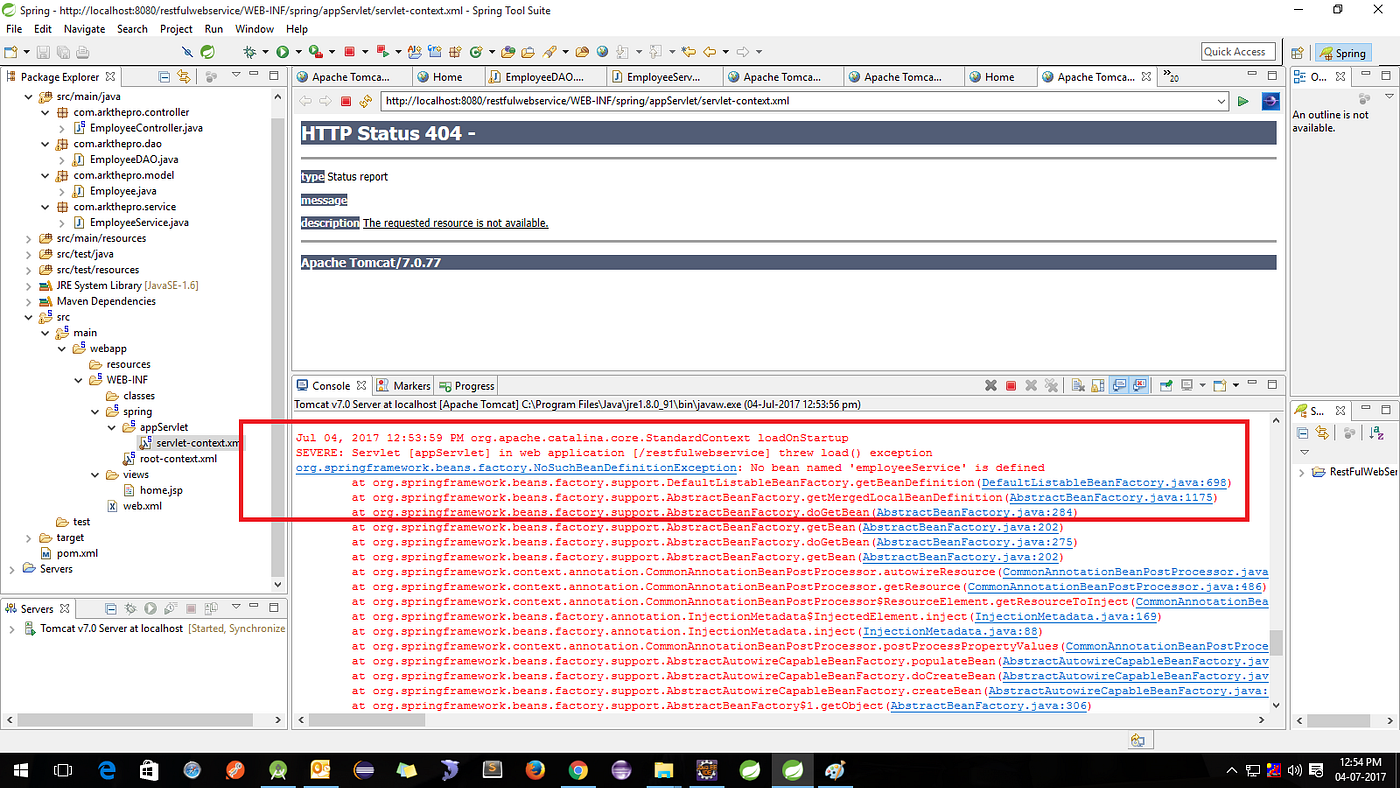Start server in debug mode from Servers view

130,608
